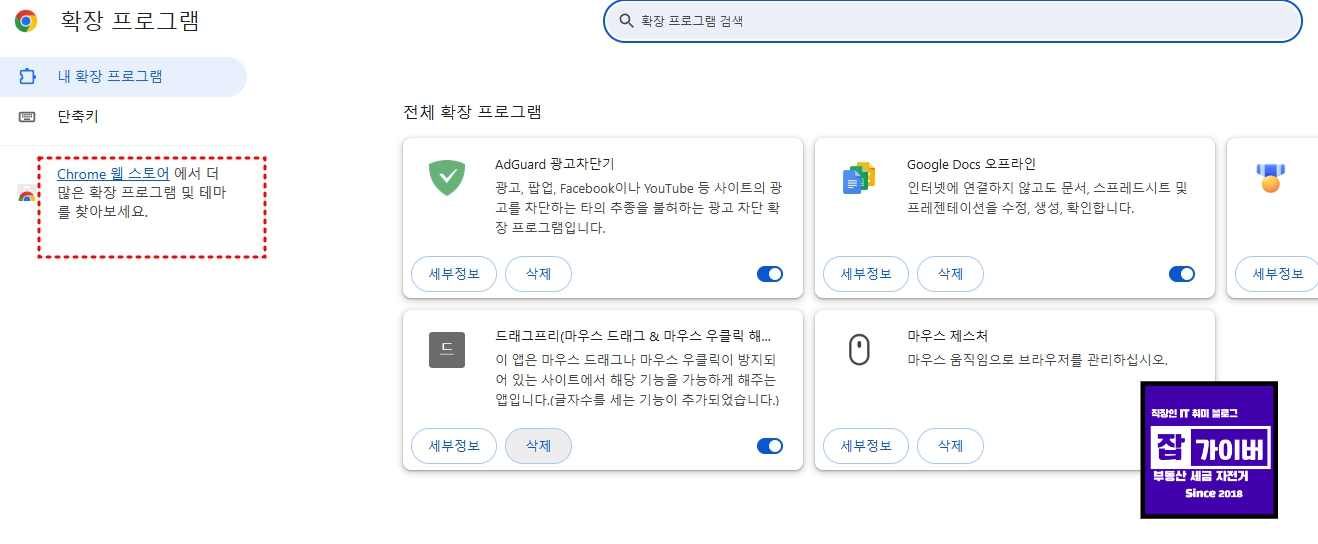Open 세부정보 for Google Docs 오프라인
The image size is (1318, 544).
coord(866,274)
